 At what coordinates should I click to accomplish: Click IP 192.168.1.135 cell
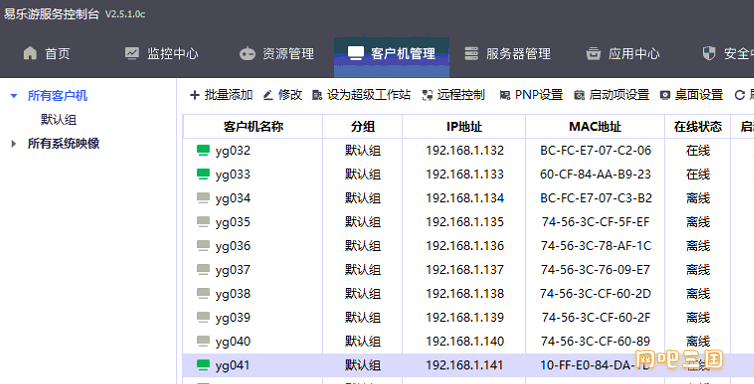click(x=465, y=222)
